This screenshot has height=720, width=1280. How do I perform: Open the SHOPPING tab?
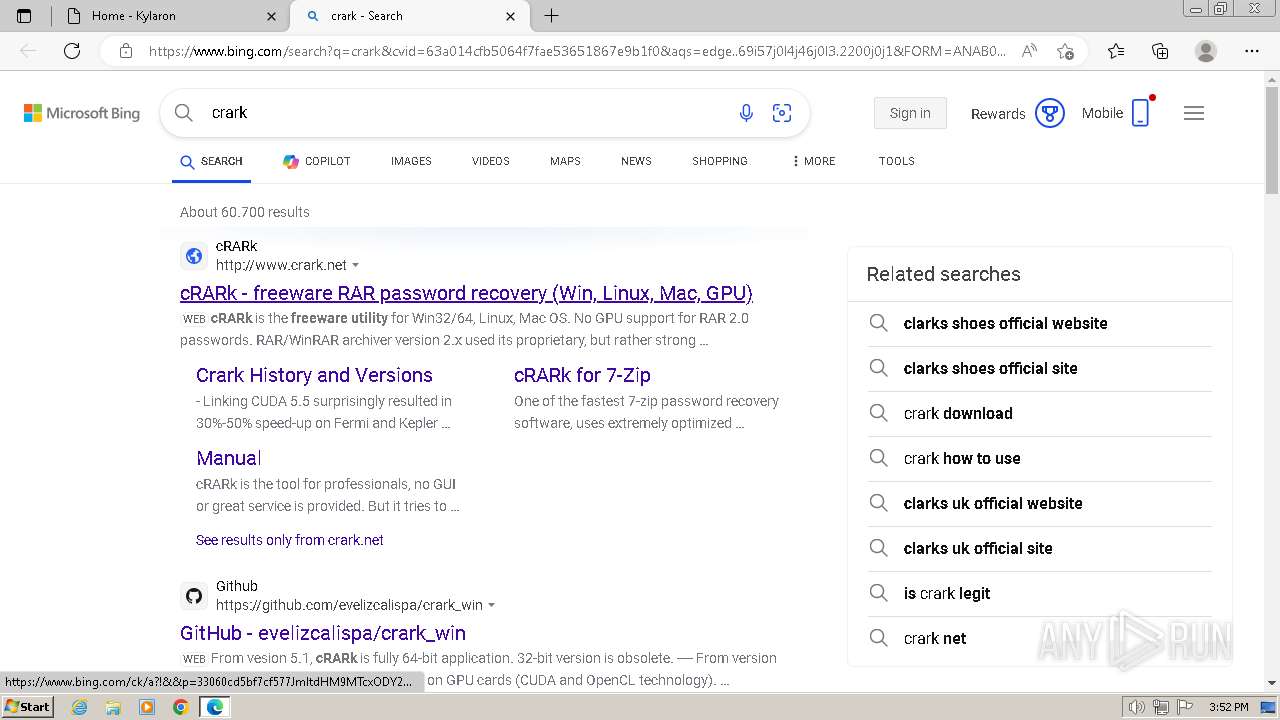[720, 161]
